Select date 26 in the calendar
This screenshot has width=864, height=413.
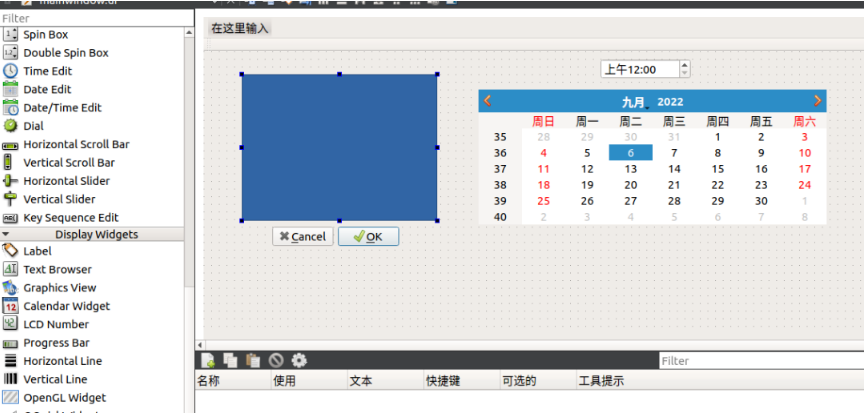587,201
